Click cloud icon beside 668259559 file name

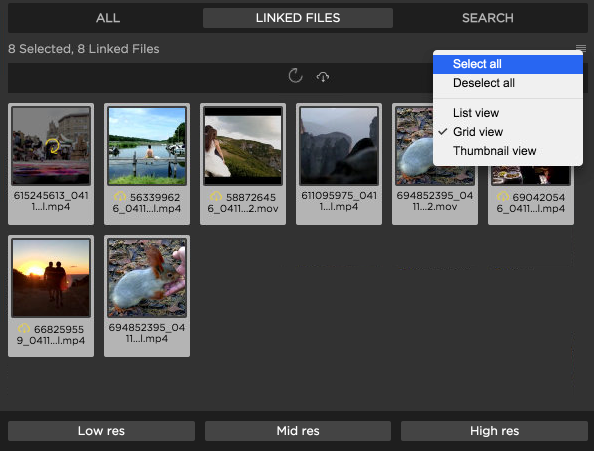pos(24,328)
